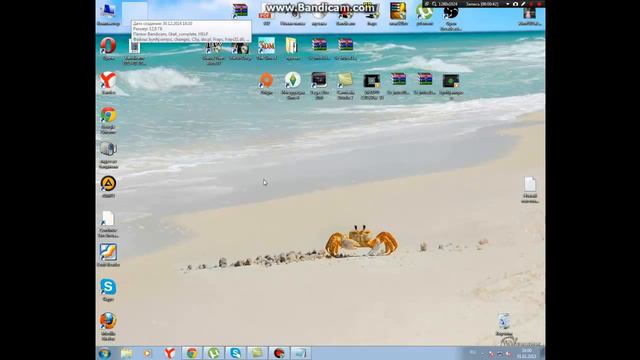This screenshot has width=640, height=360.
Task: Open Skype from the desktop
Action: (x=108, y=290)
